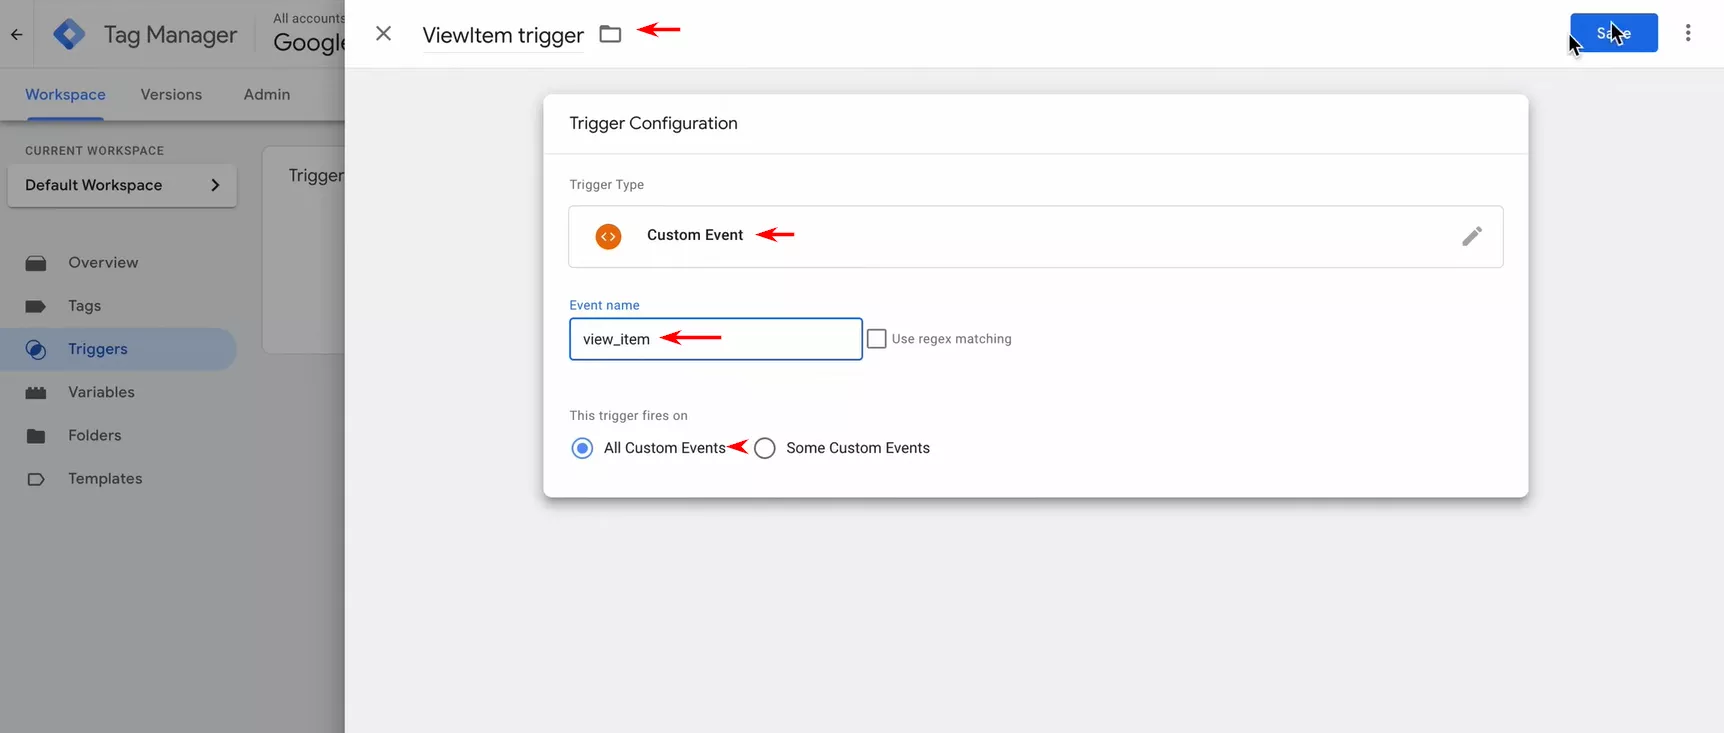Expand the Default Workspace selector
This screenshot has height=733, width=1724.
(122, 185)
